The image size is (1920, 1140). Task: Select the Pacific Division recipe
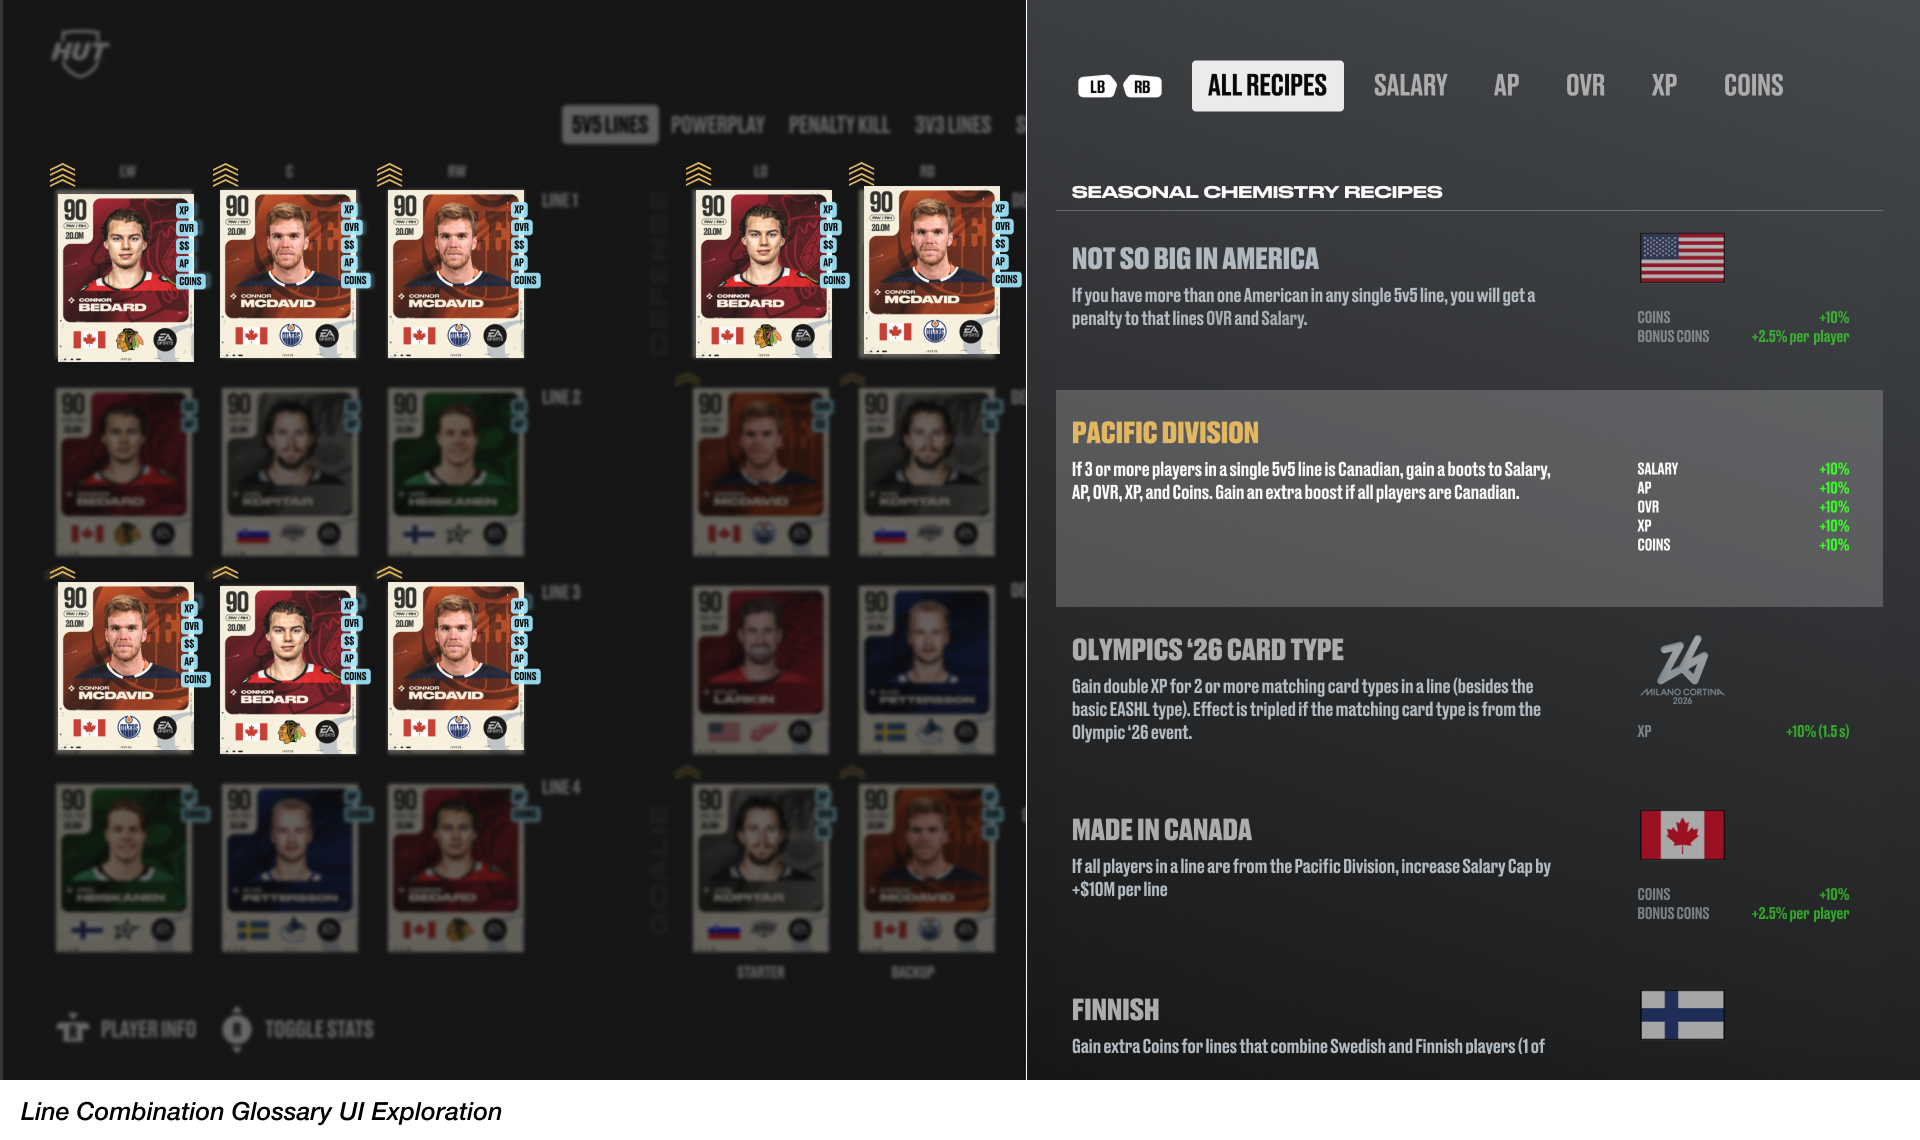pos(1469,498)
